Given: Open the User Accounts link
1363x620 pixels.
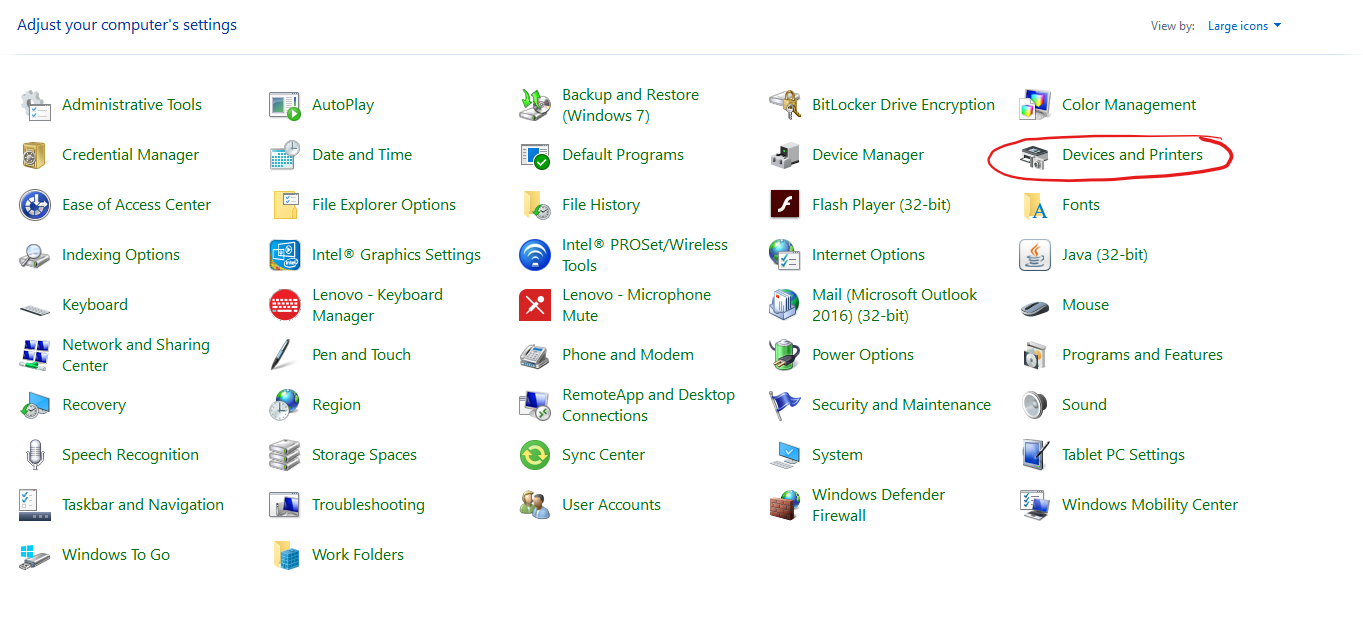Looking at the screenshot, I should click(x=611, y=505).
